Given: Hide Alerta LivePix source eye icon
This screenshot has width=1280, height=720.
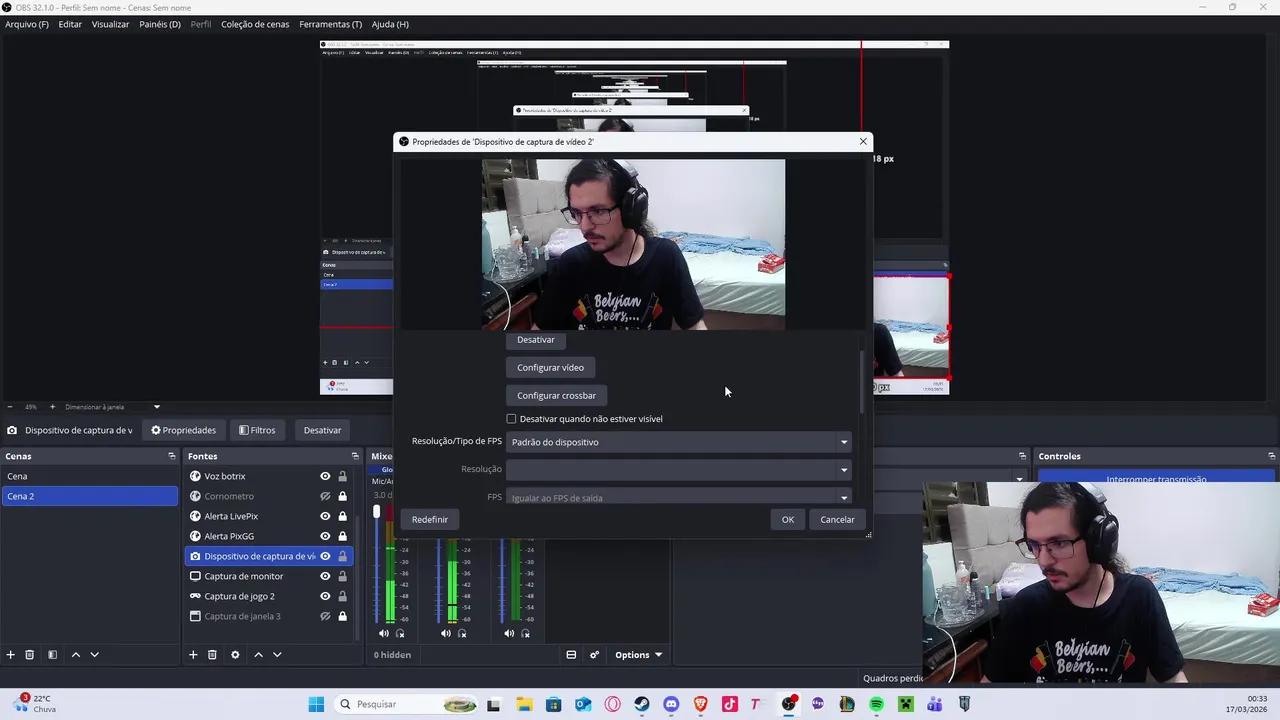Looking at the screenshot, I should (325, 516).
